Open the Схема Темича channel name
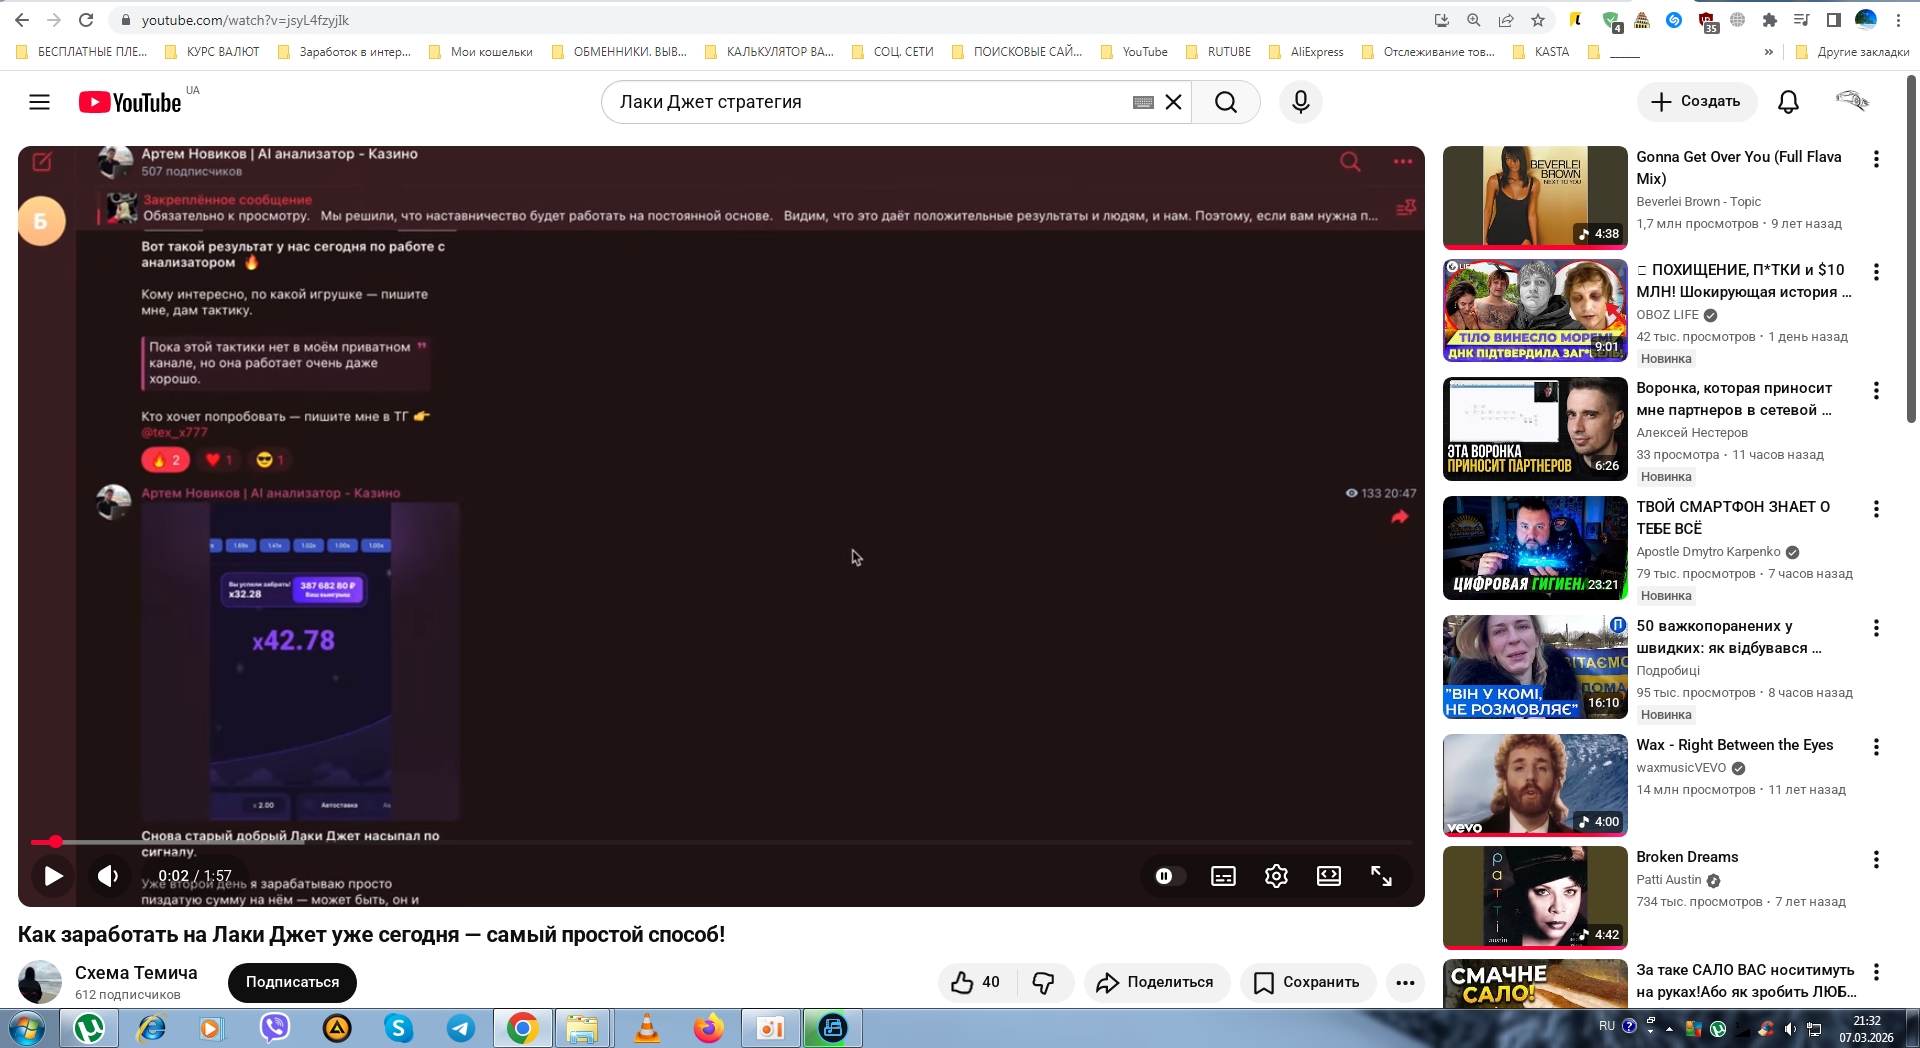Viewport: 1920px width, 1048px height. [x=136, y=973]
